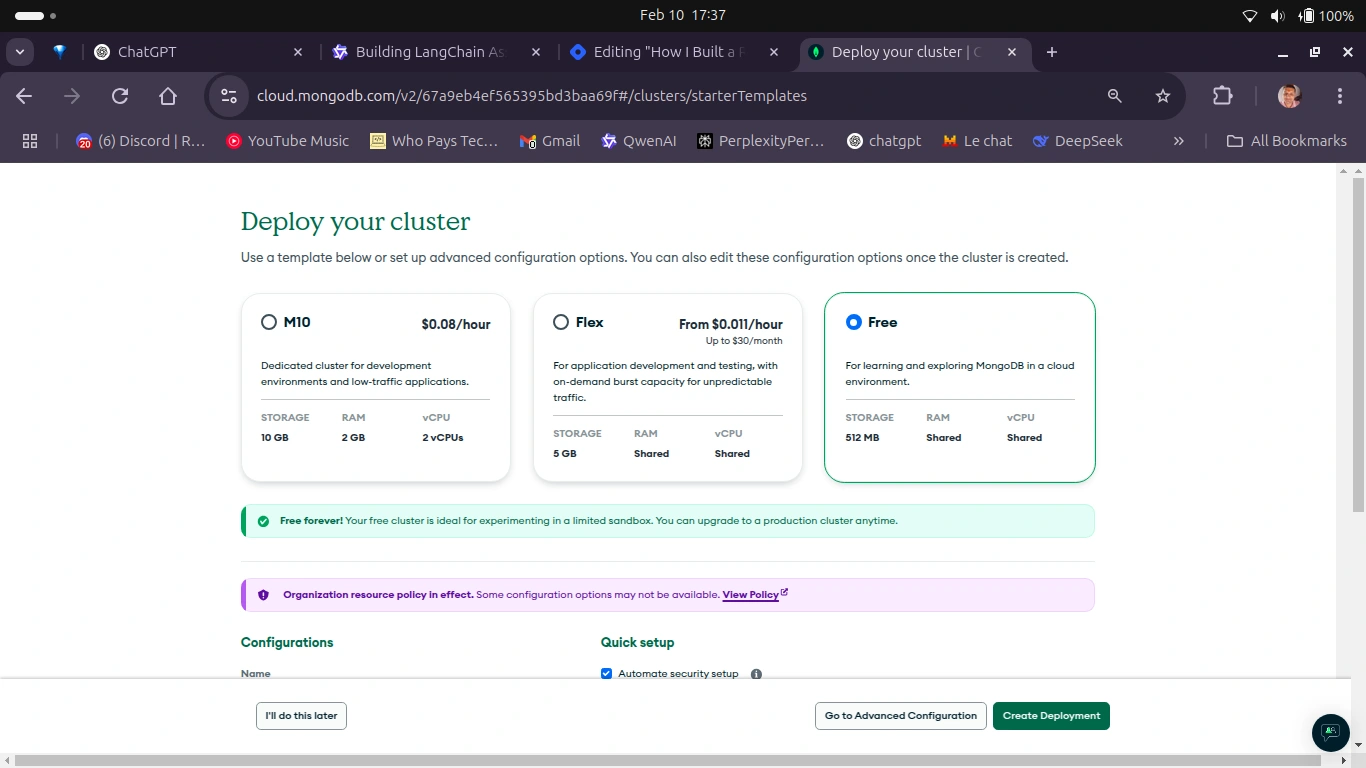The width and height of the screenshot is (1366, 768).
Task: Reload the page
Action: coord(120,96)
